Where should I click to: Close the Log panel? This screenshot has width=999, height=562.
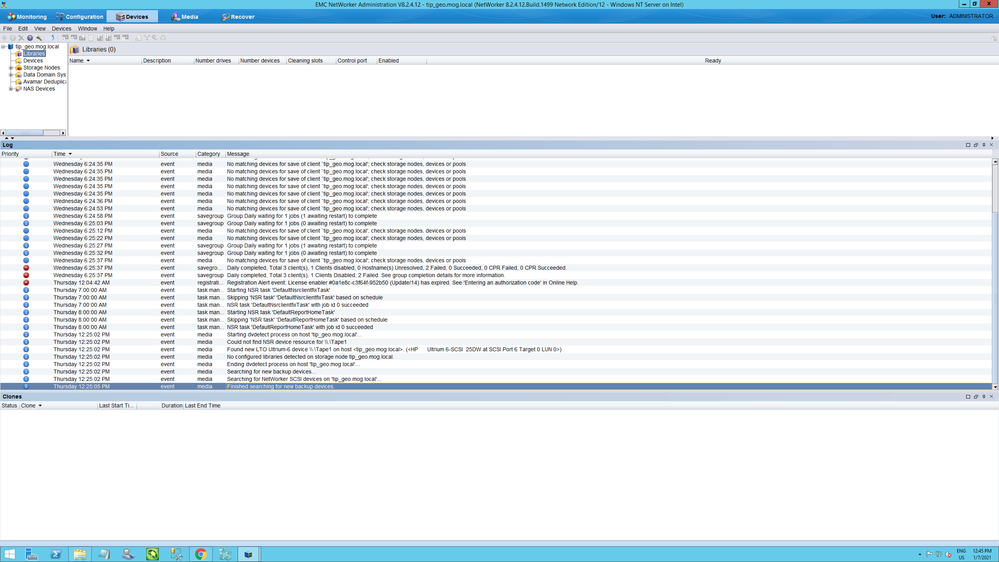[x=991, y=145]
